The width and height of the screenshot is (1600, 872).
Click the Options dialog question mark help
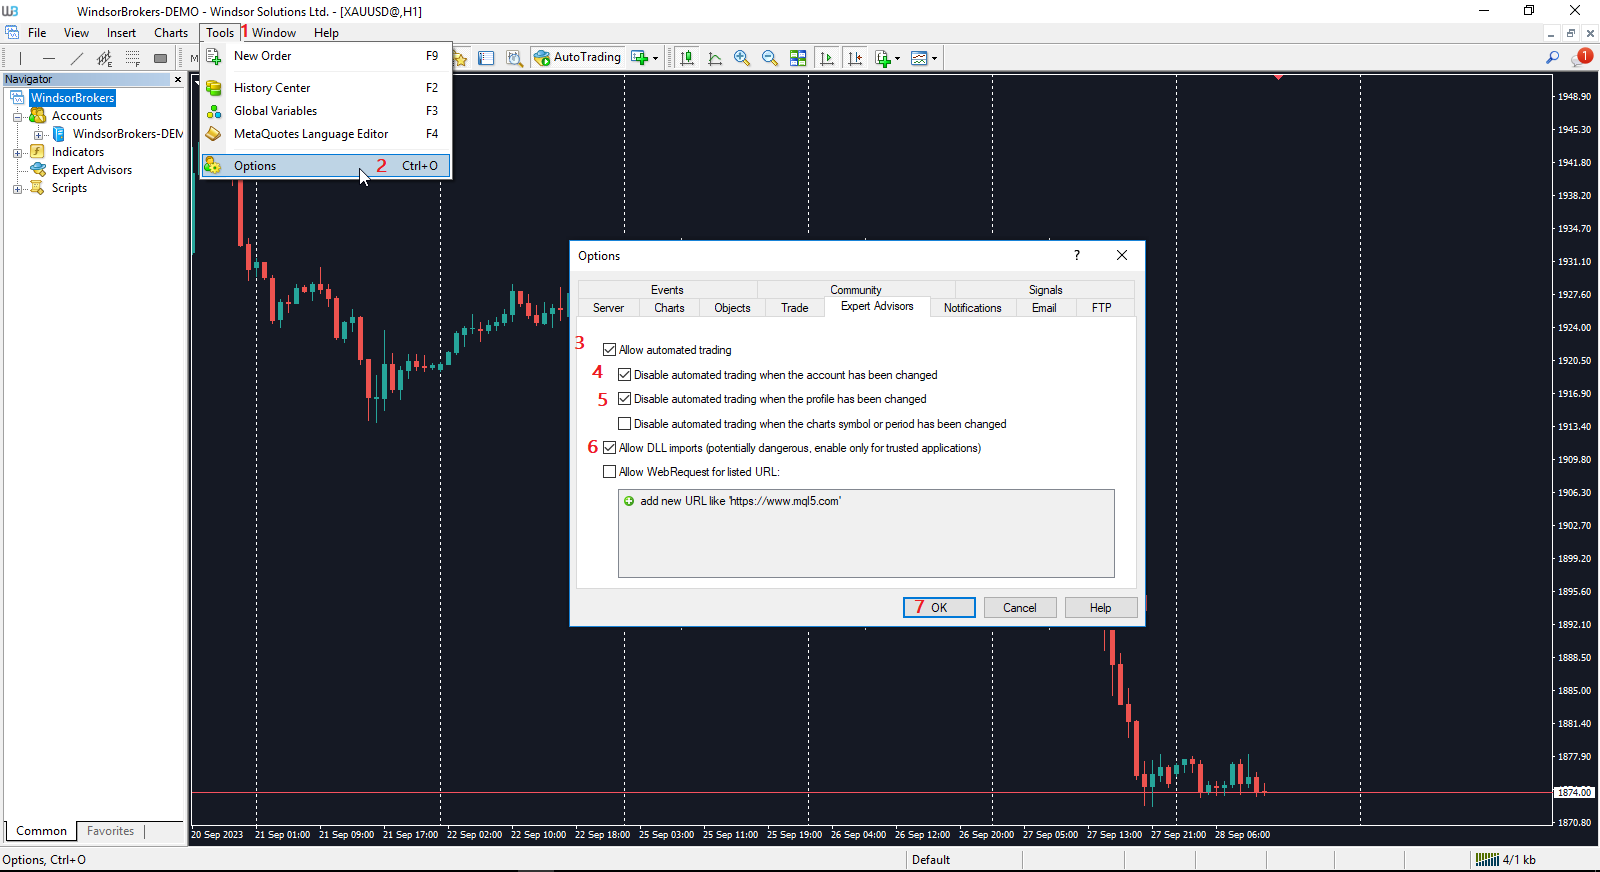coord(1077,256)
